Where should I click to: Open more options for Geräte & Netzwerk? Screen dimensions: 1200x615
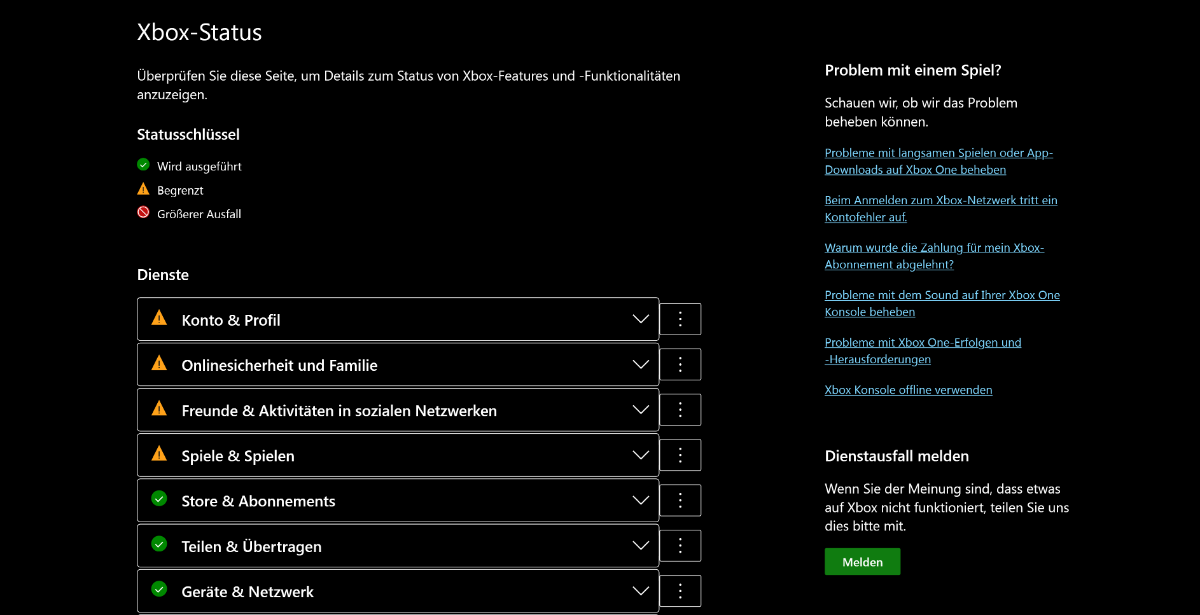[x=680, y=591]
